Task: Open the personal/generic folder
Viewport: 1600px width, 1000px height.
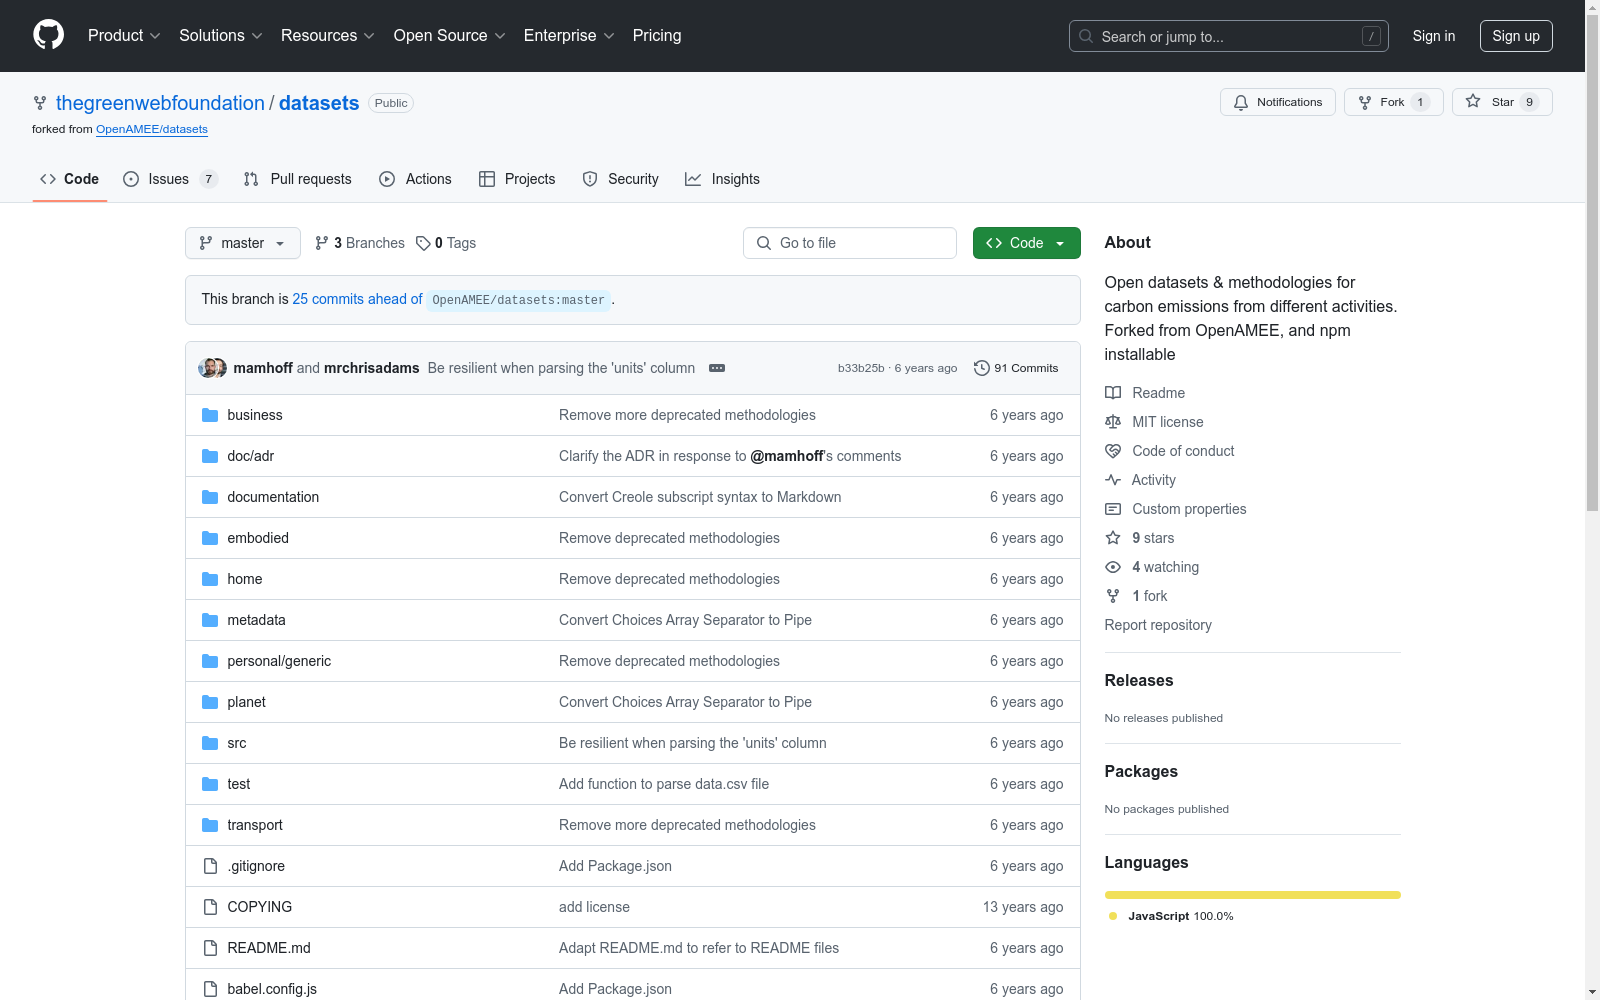Action: pos(279,661)
